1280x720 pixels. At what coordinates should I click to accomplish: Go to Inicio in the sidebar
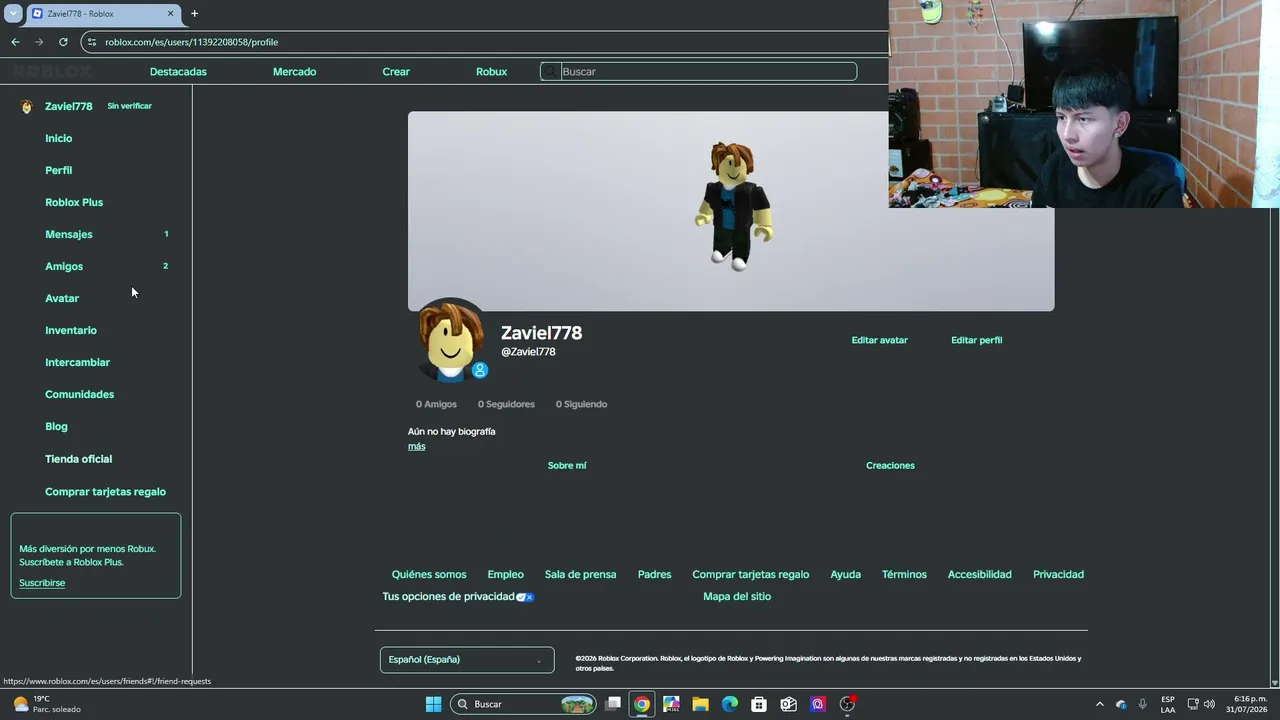(59, 138)
